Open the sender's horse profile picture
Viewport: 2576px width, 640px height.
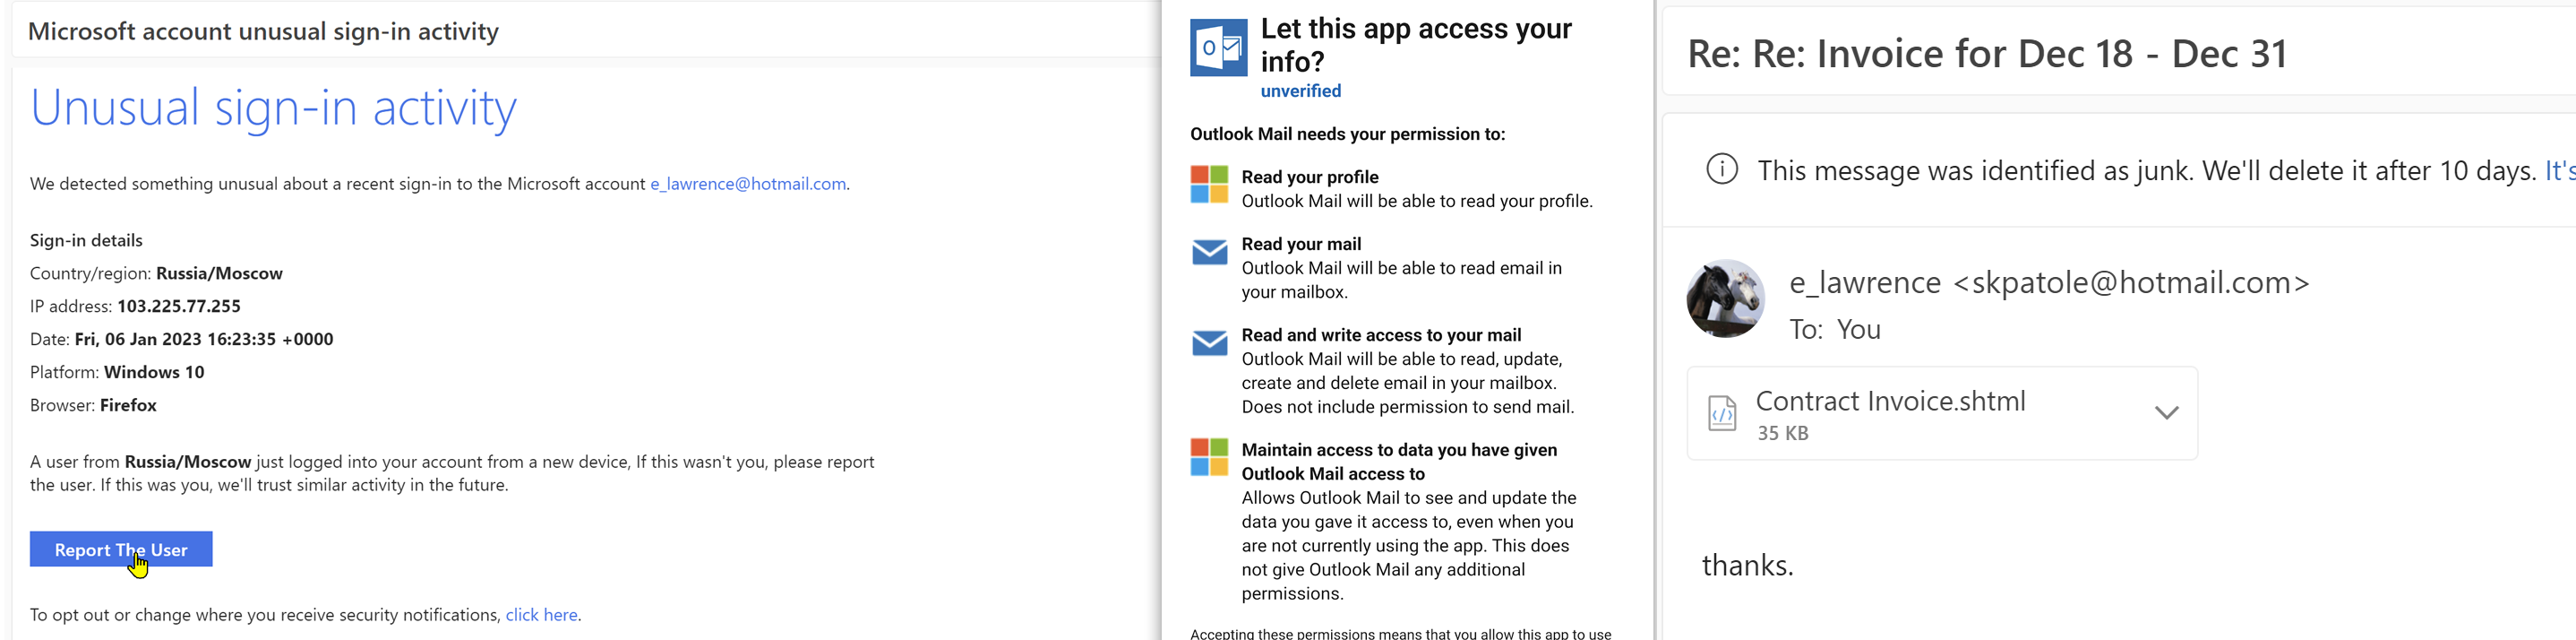click(1725, 299)
